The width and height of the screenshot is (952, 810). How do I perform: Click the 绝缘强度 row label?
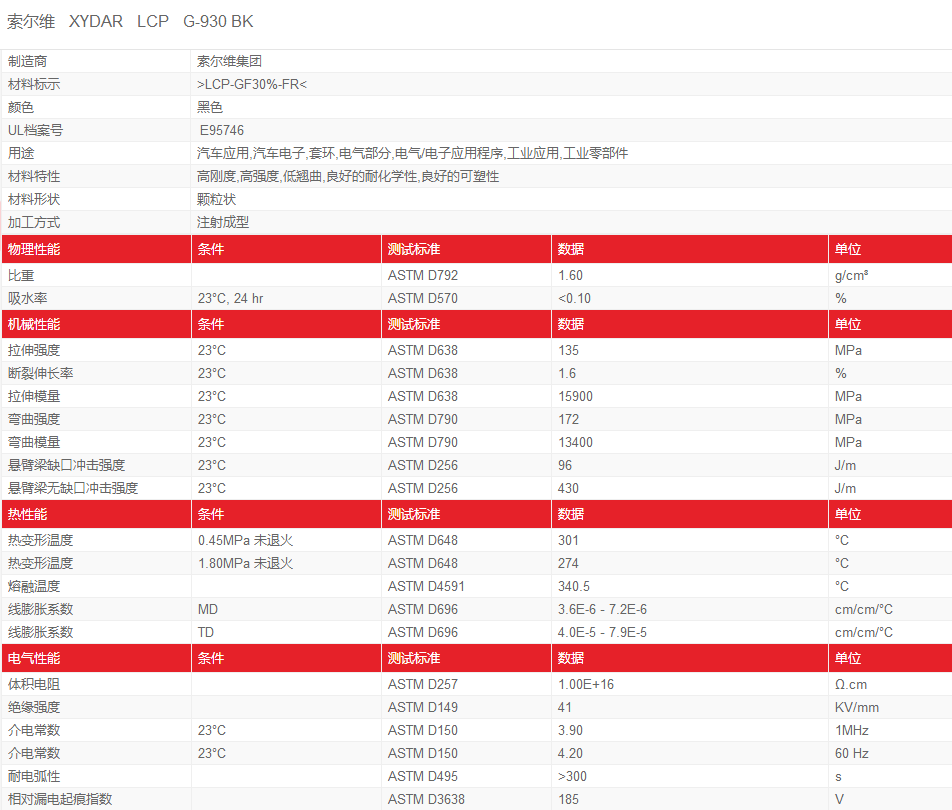coord(34,707)
